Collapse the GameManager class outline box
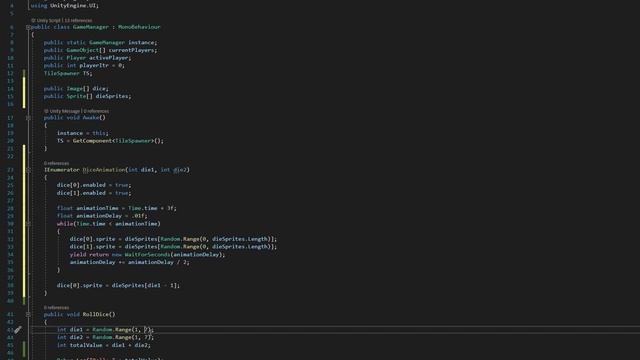The width and height of the screenshot is (640, 360). pos(28,27)
